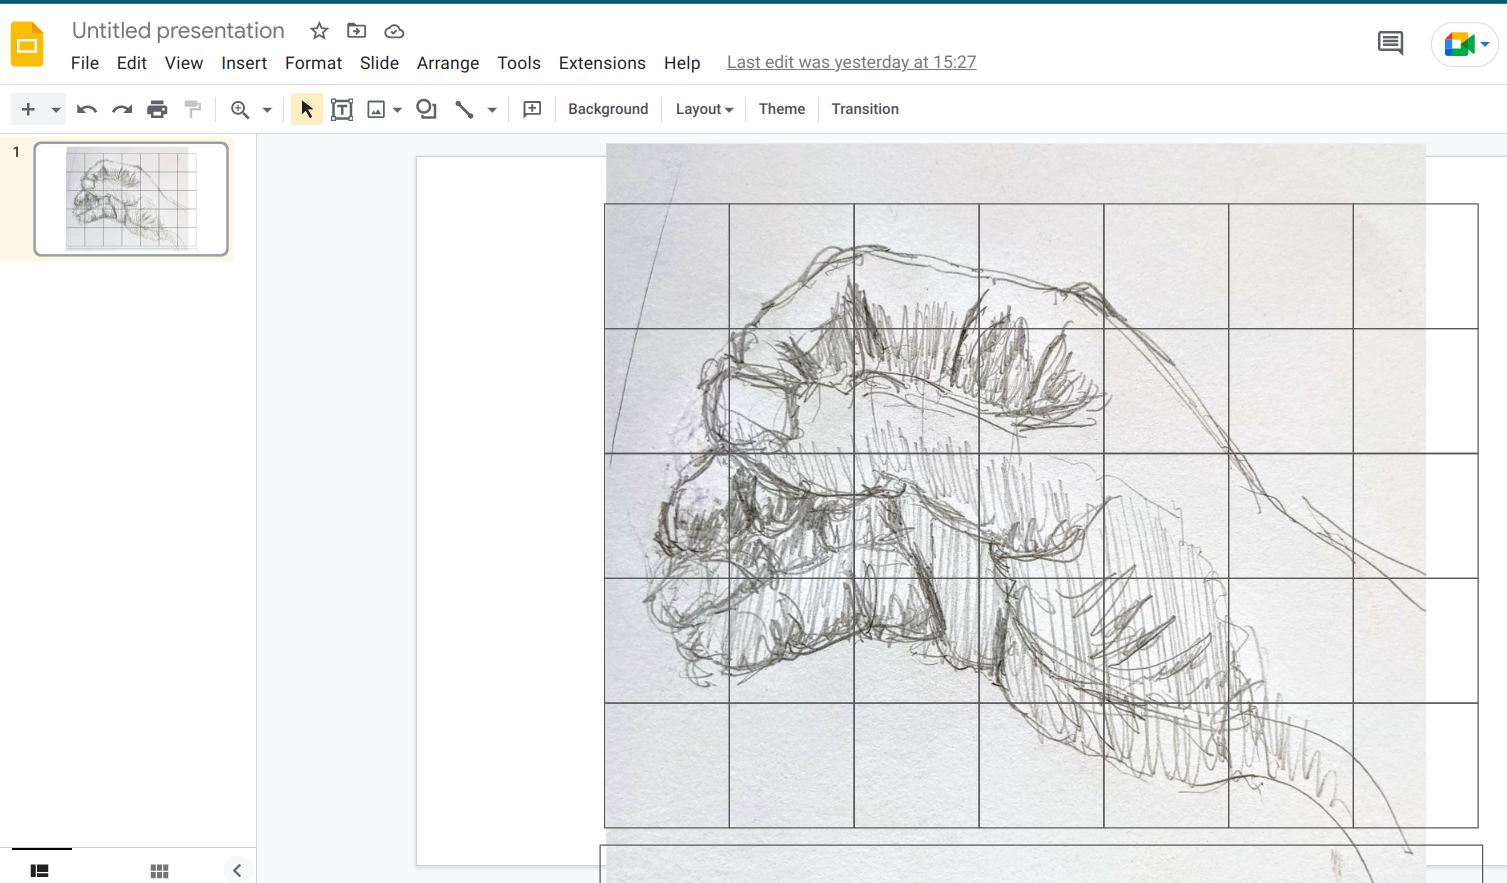Click the Print icon
Image resolution: width=1507 pixels, height=883 pixels.
tap(157, 109)
